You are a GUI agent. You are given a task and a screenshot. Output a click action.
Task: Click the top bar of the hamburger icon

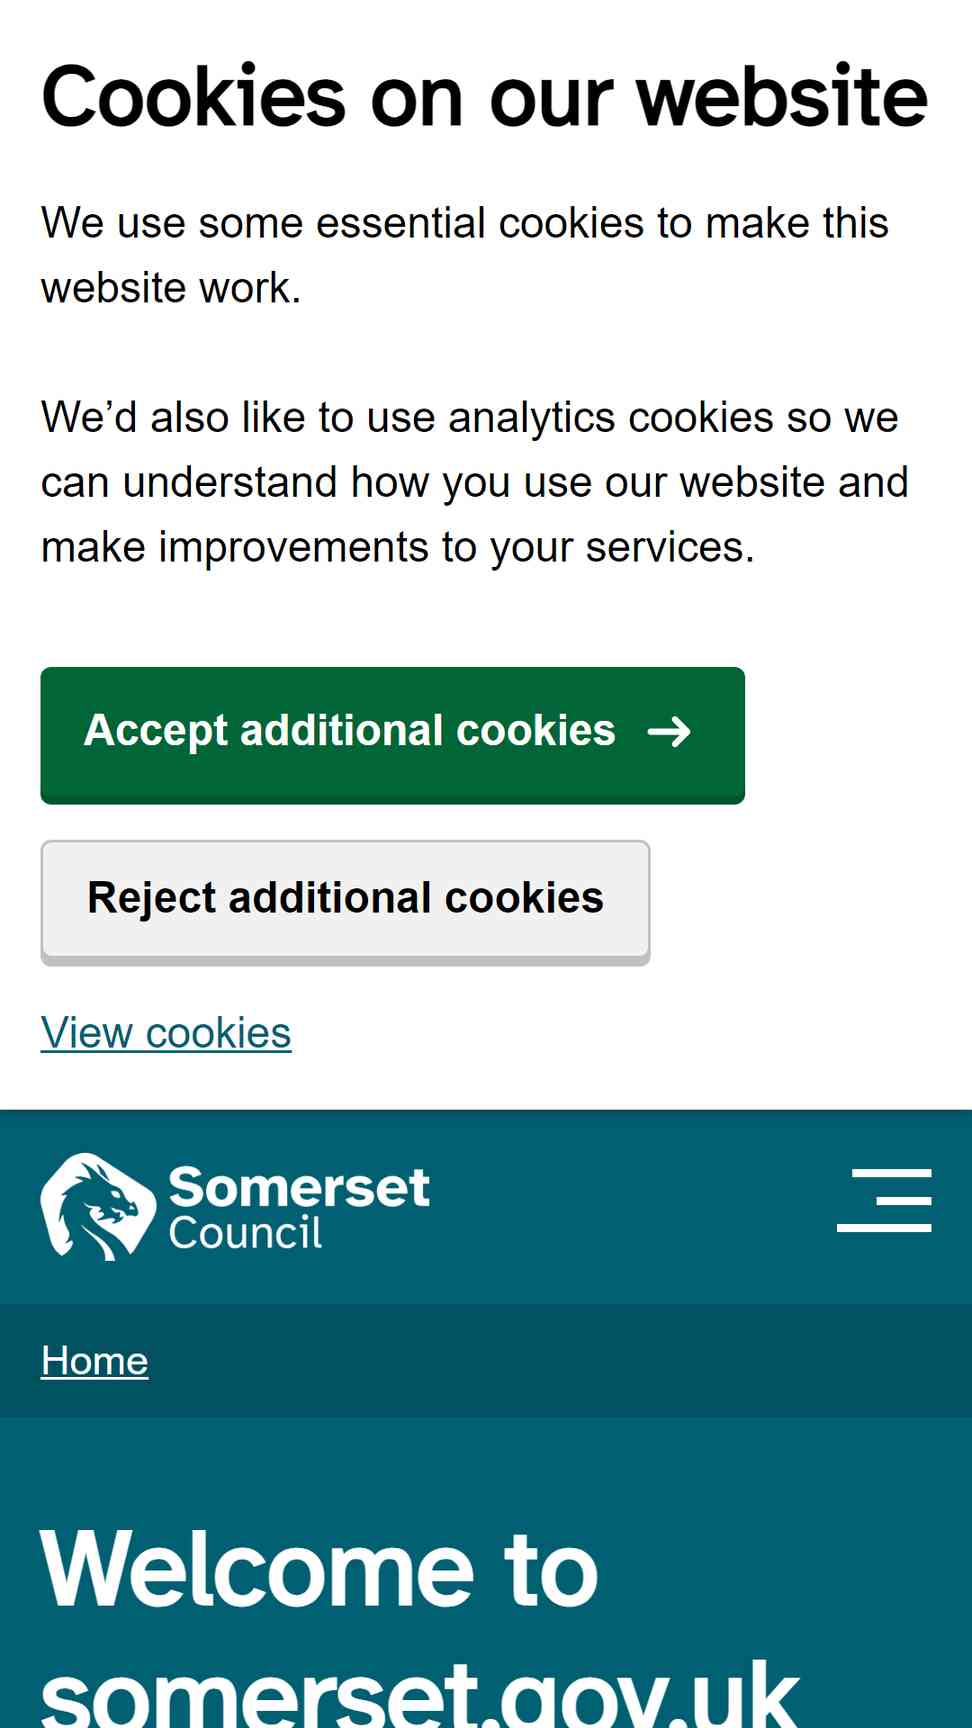click(892, 1172)
